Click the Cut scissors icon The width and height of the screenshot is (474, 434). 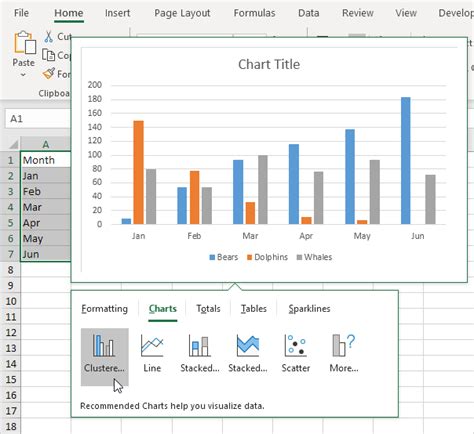[49, 37]
